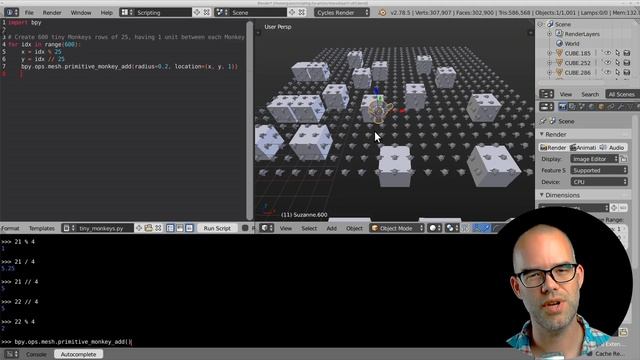Click the Blender logo in info header
This screenshot has height=360, width=640.
click(x=382, y=13)
